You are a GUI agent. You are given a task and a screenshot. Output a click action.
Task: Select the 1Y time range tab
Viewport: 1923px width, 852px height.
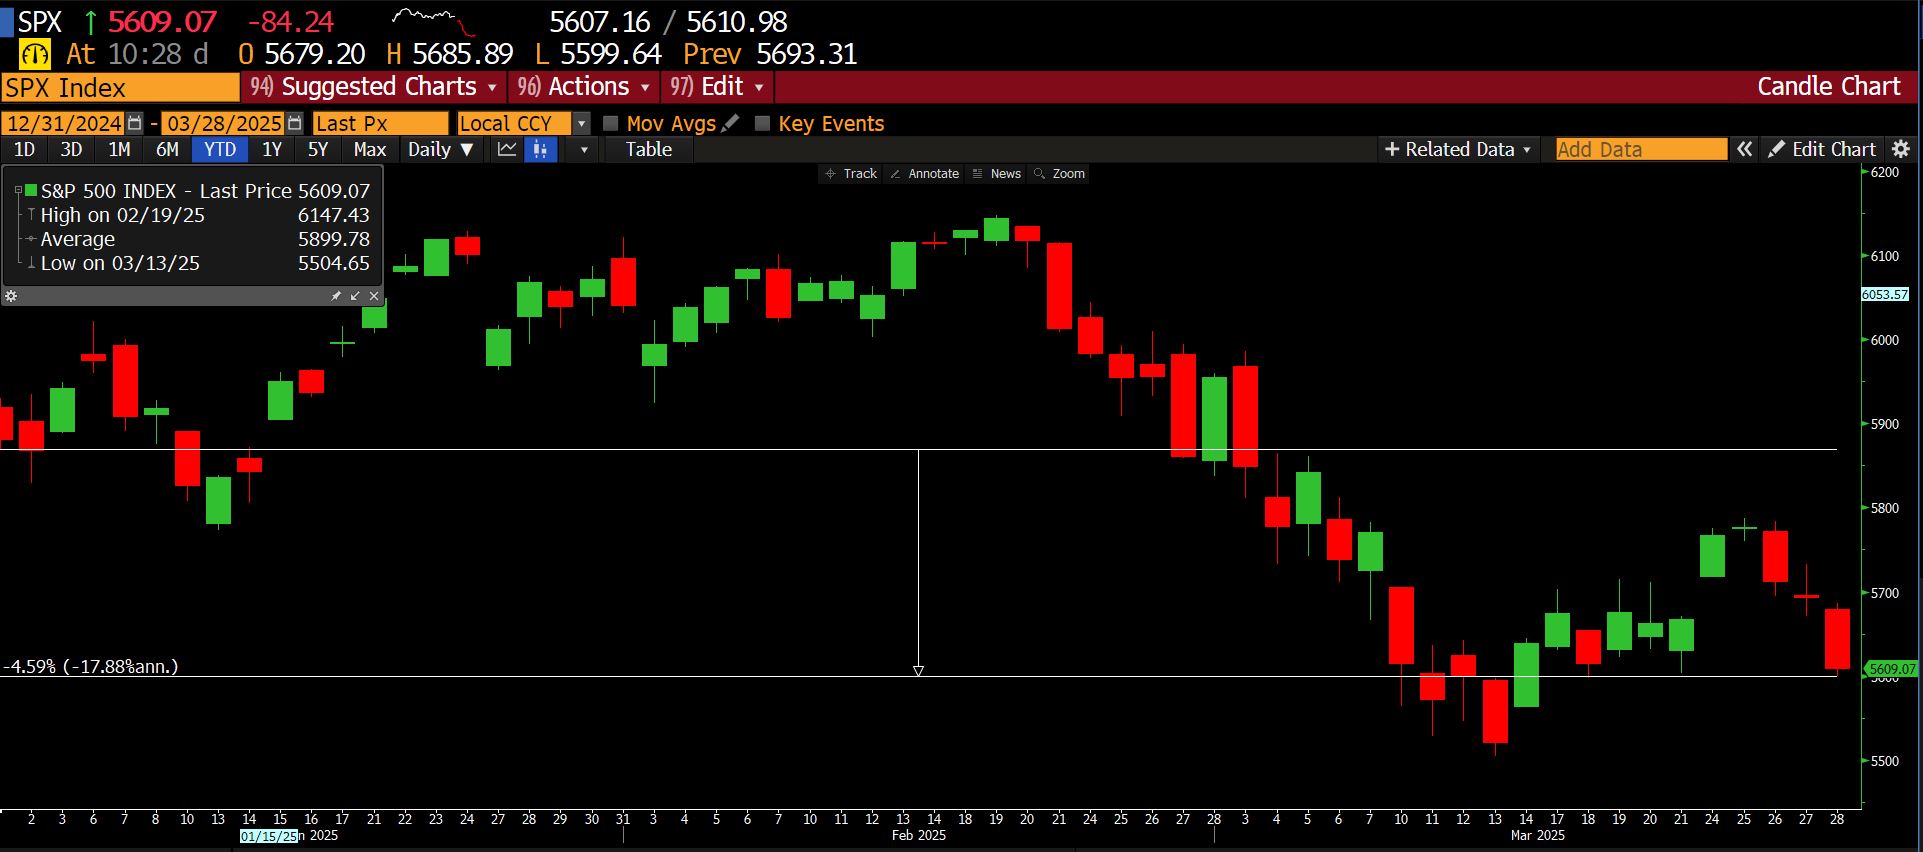tap(271, 150)
